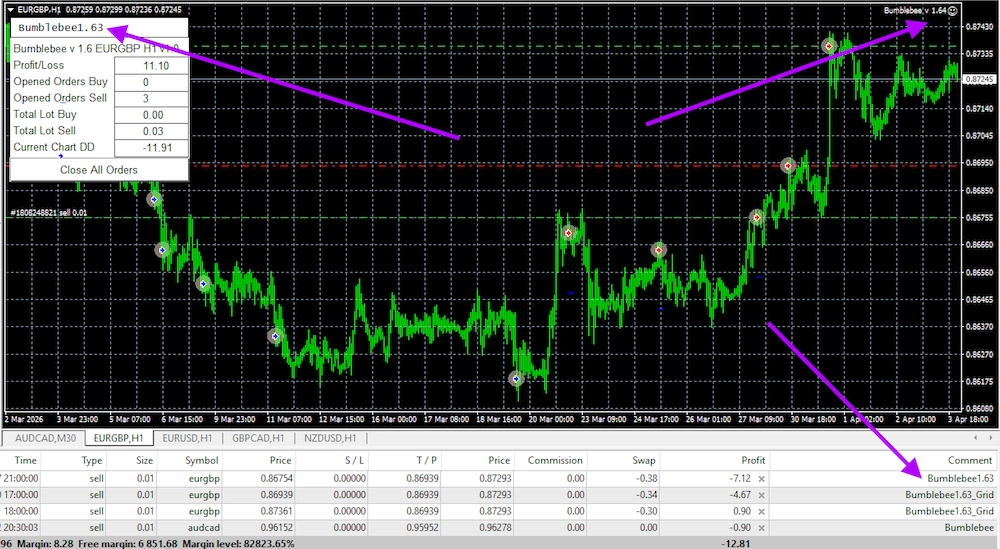This screenshot has width=1000, height=549.
Task: Close the order with profit -4.67
Action: point(761,495)
